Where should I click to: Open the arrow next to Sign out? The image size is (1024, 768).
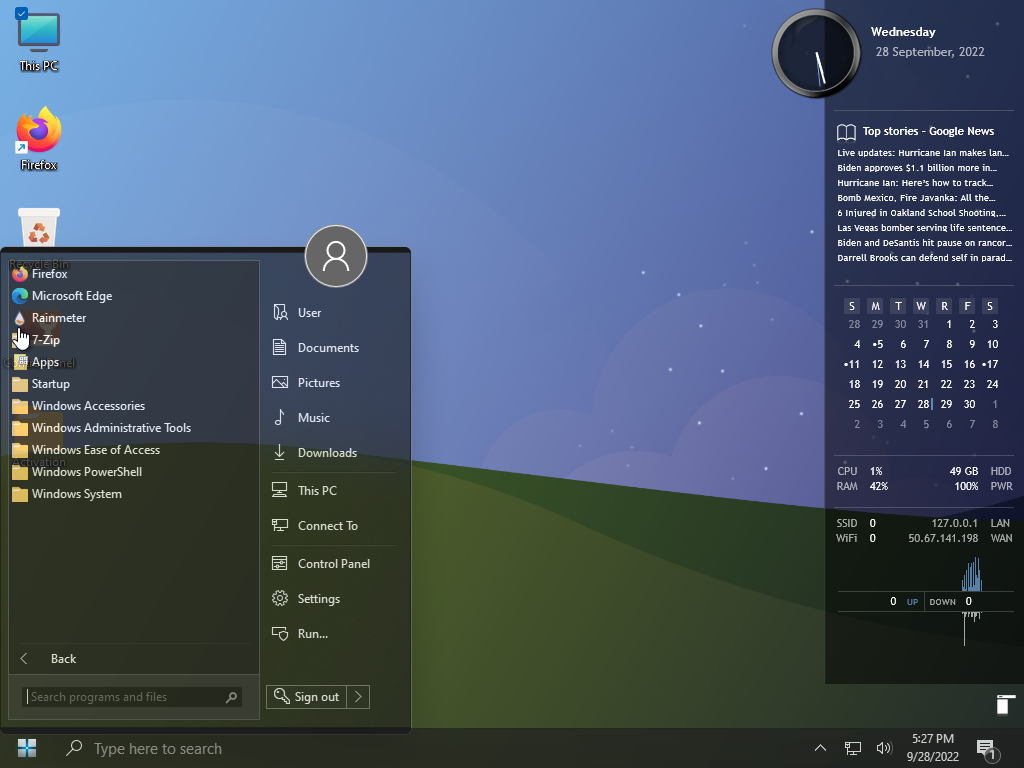coord(359,697)
